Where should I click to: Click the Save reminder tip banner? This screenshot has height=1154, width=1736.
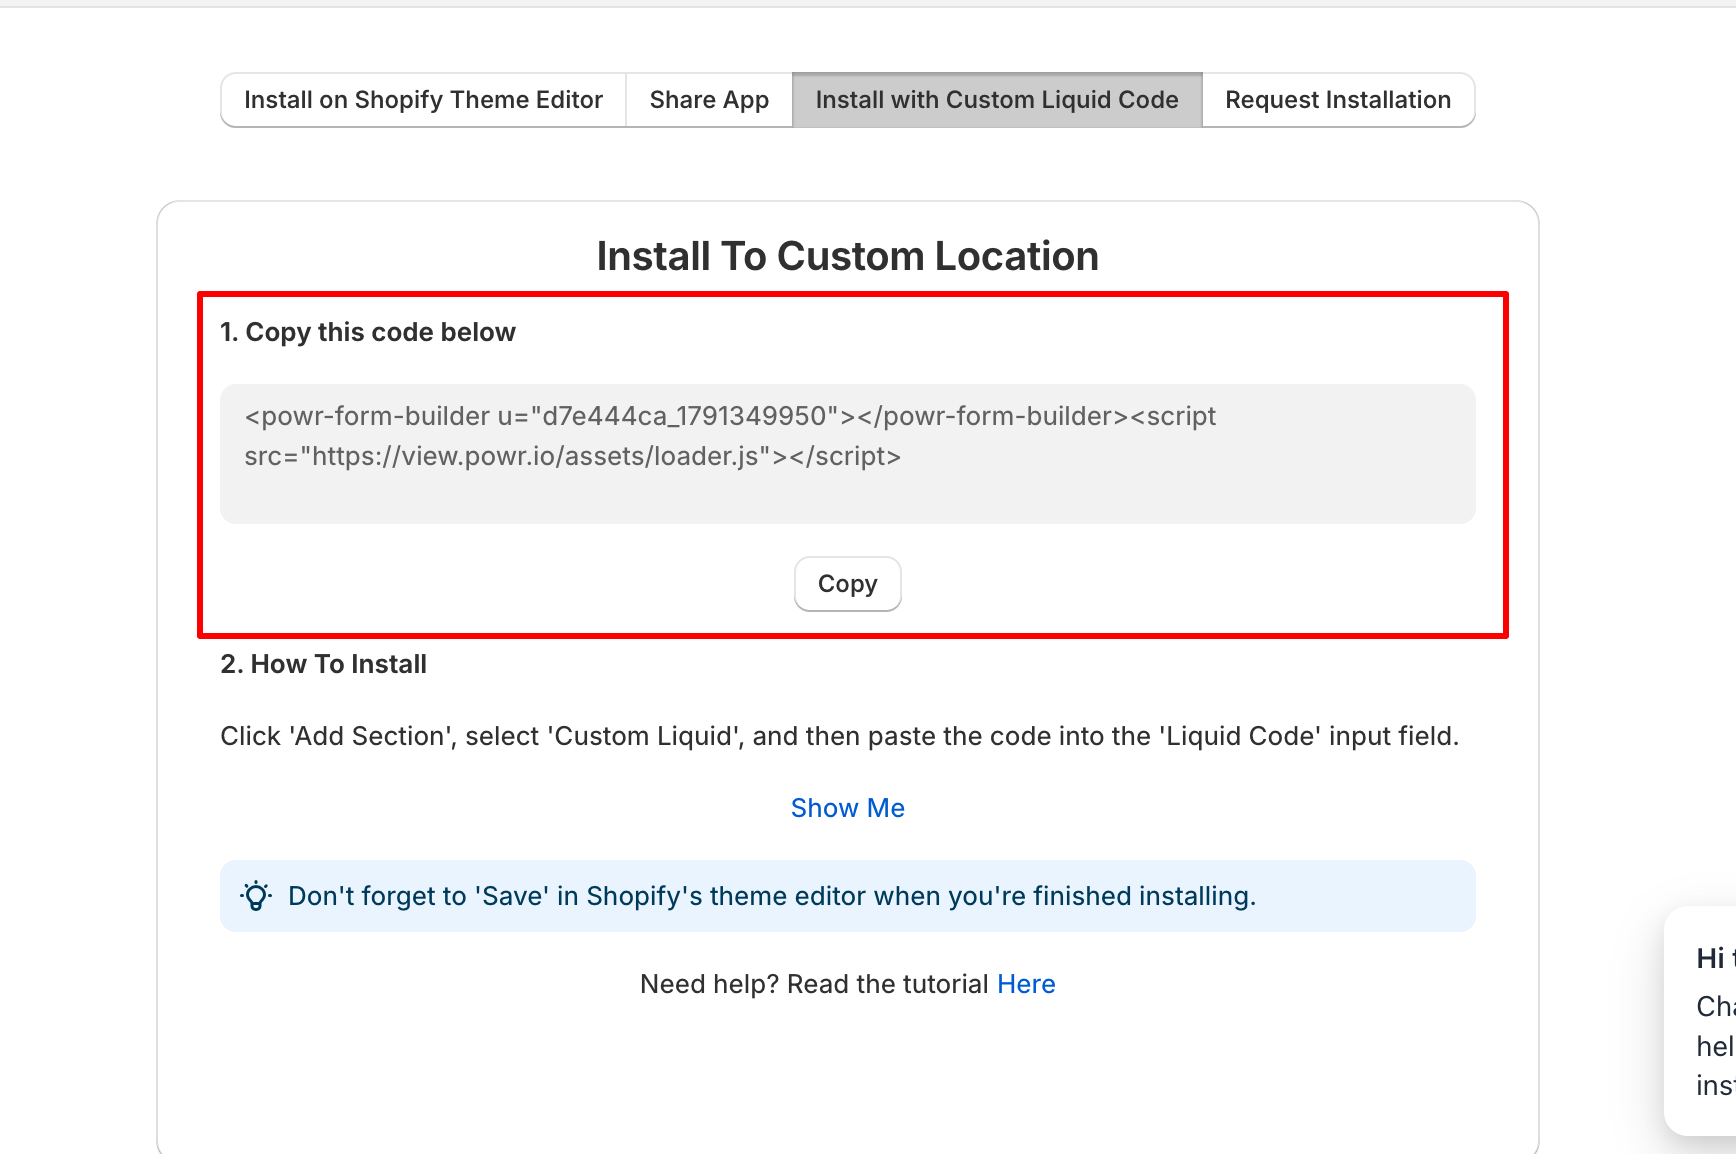coord(848,896)
